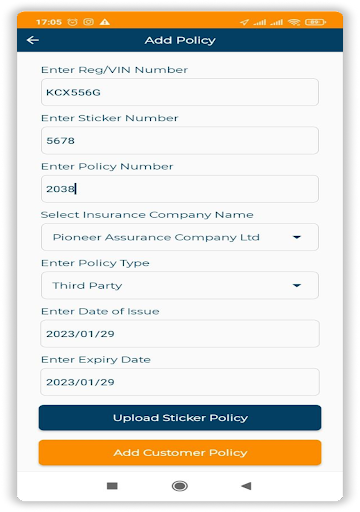This screenshot has height=512, width=360.
Task: Select the Third Party policy type field
Action: 180,285
